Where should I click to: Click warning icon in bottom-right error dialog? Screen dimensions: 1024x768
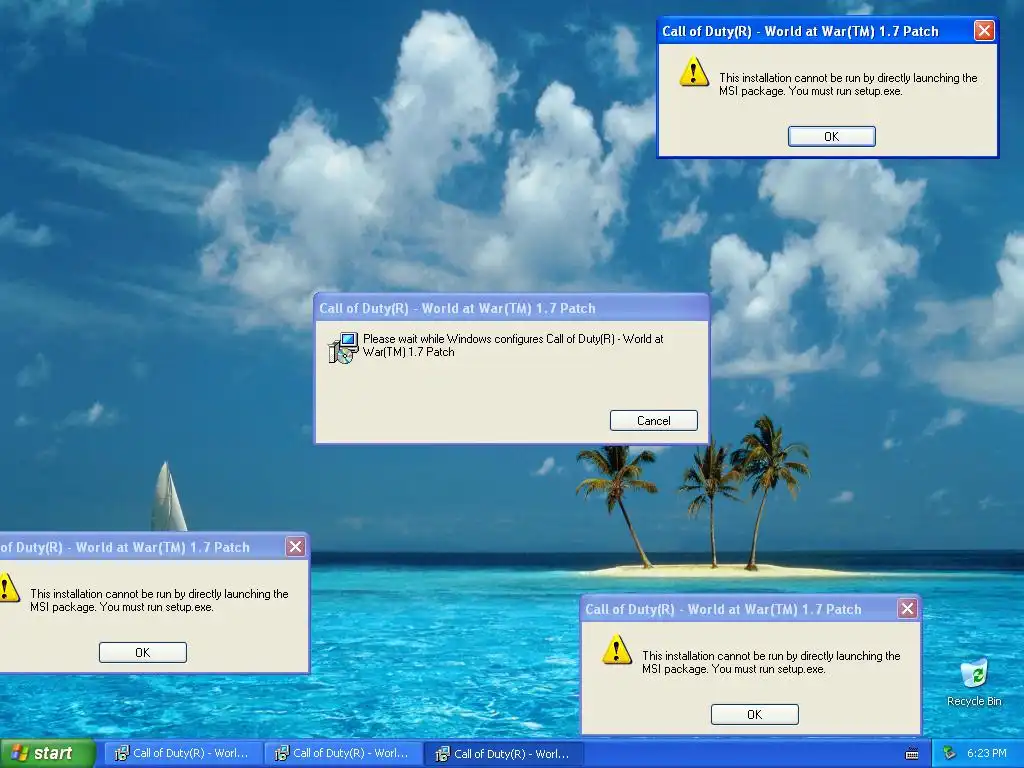coord(616,650)
